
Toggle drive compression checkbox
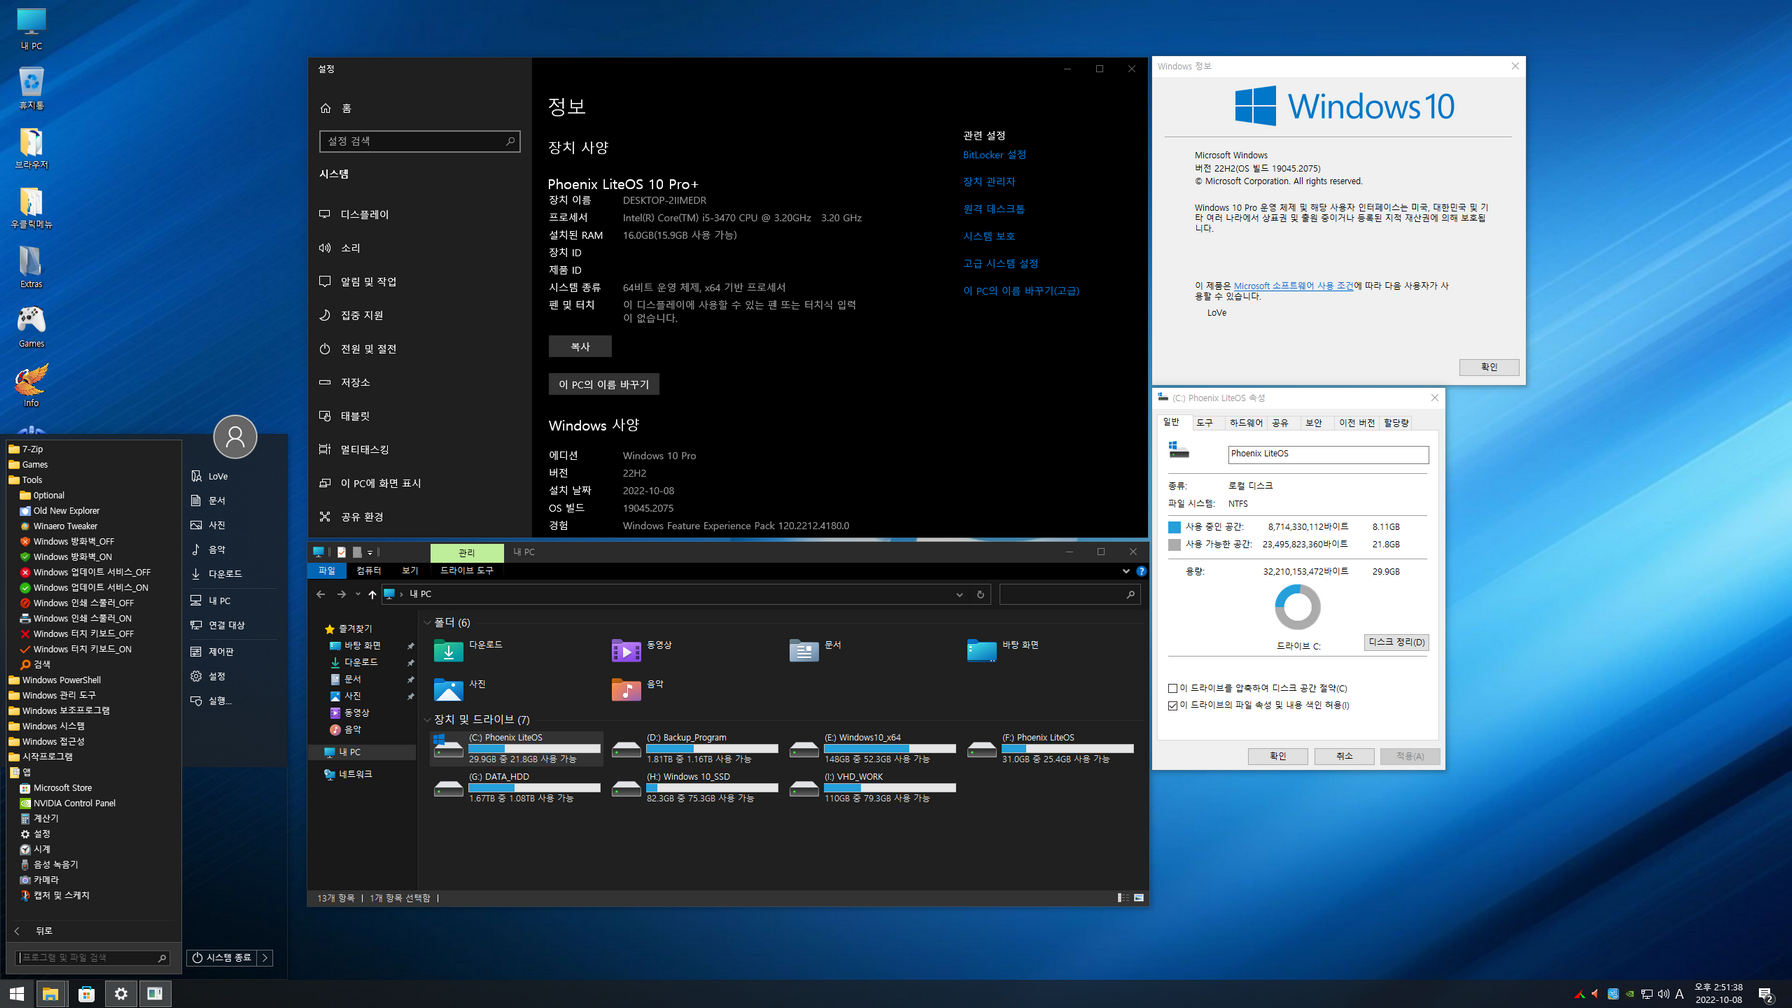(x=1173, y=688)
